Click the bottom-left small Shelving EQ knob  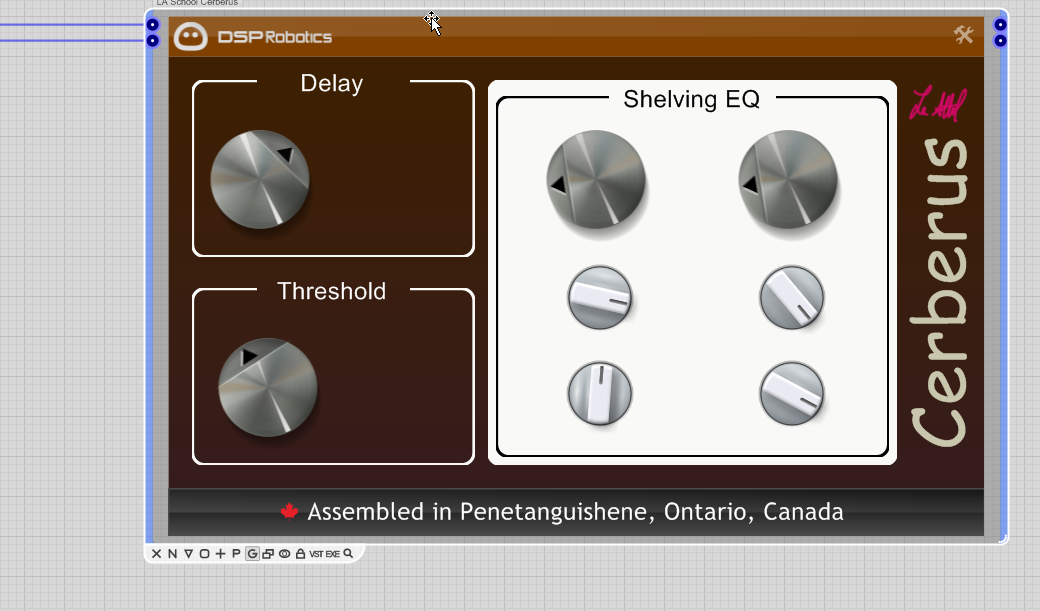pos(600,393)
